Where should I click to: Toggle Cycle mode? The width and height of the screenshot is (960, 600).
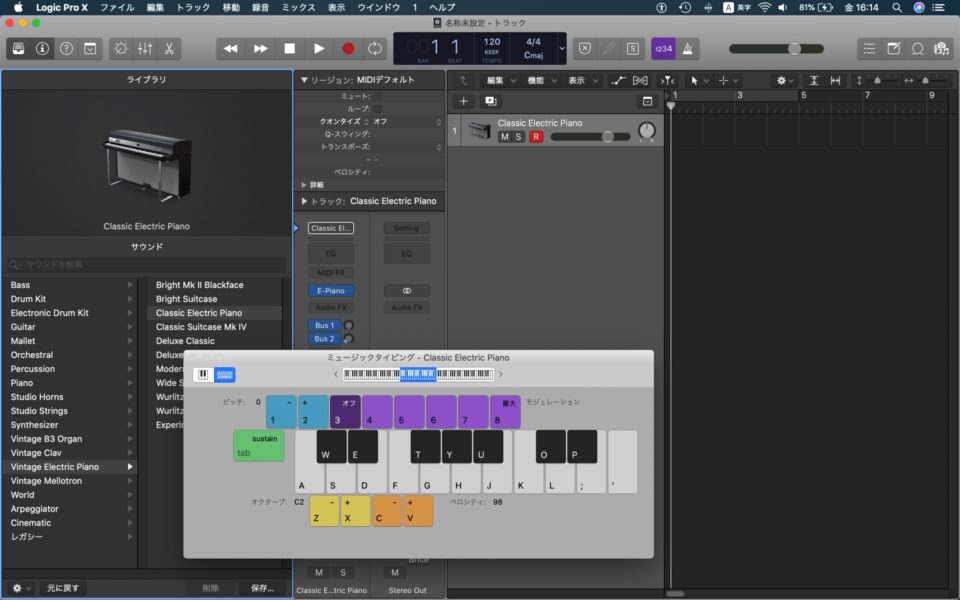pyautogui.click(x=375, y=48)
